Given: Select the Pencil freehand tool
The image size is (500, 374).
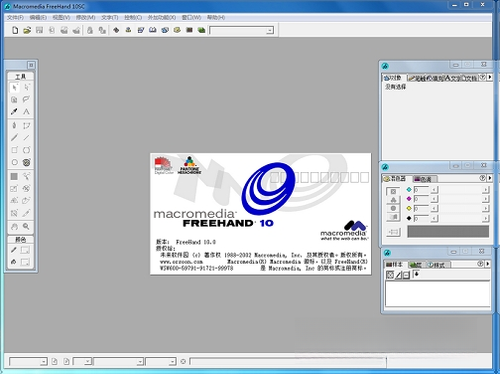Looking at the screenshot, I should click(x=14, y=138).
